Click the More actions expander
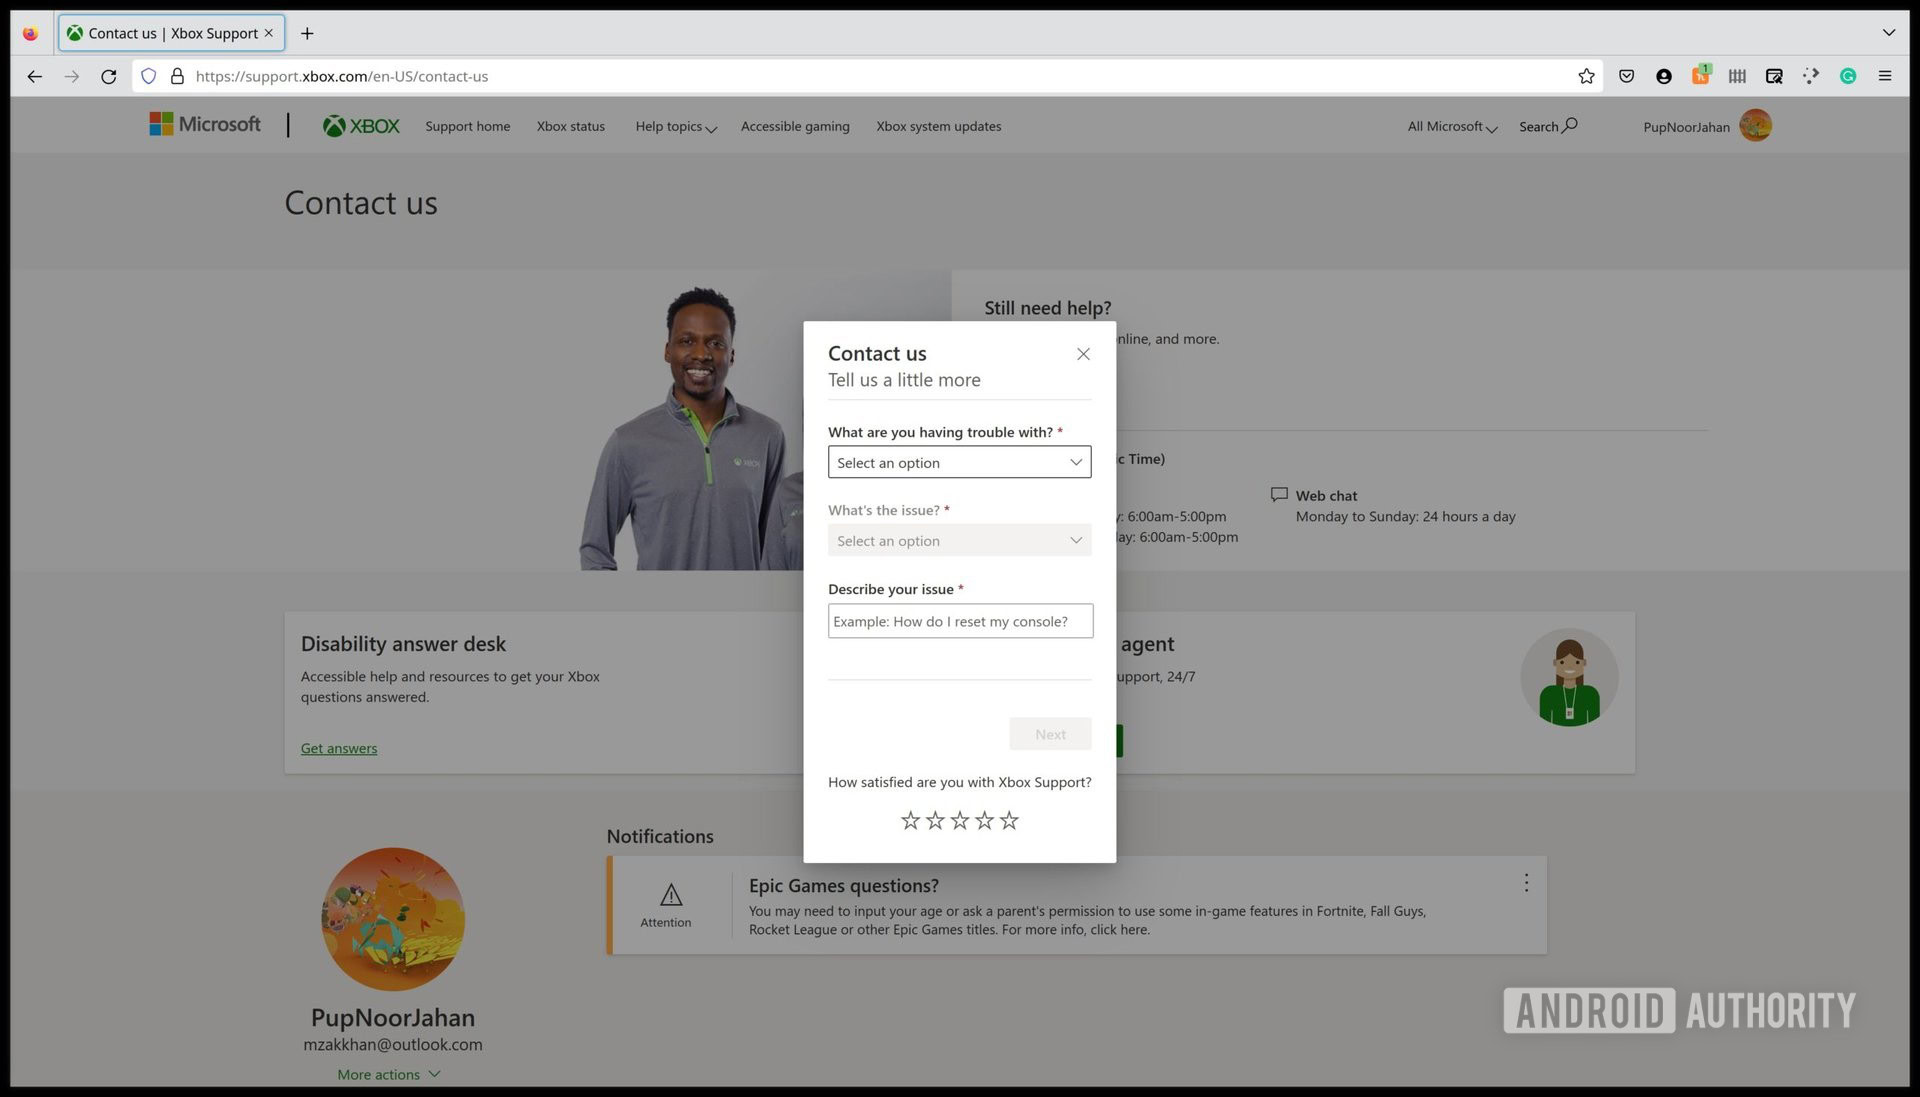The height and width of the screenshot is (1097, 1920). pyautogui.click(x=392, y=1072)
